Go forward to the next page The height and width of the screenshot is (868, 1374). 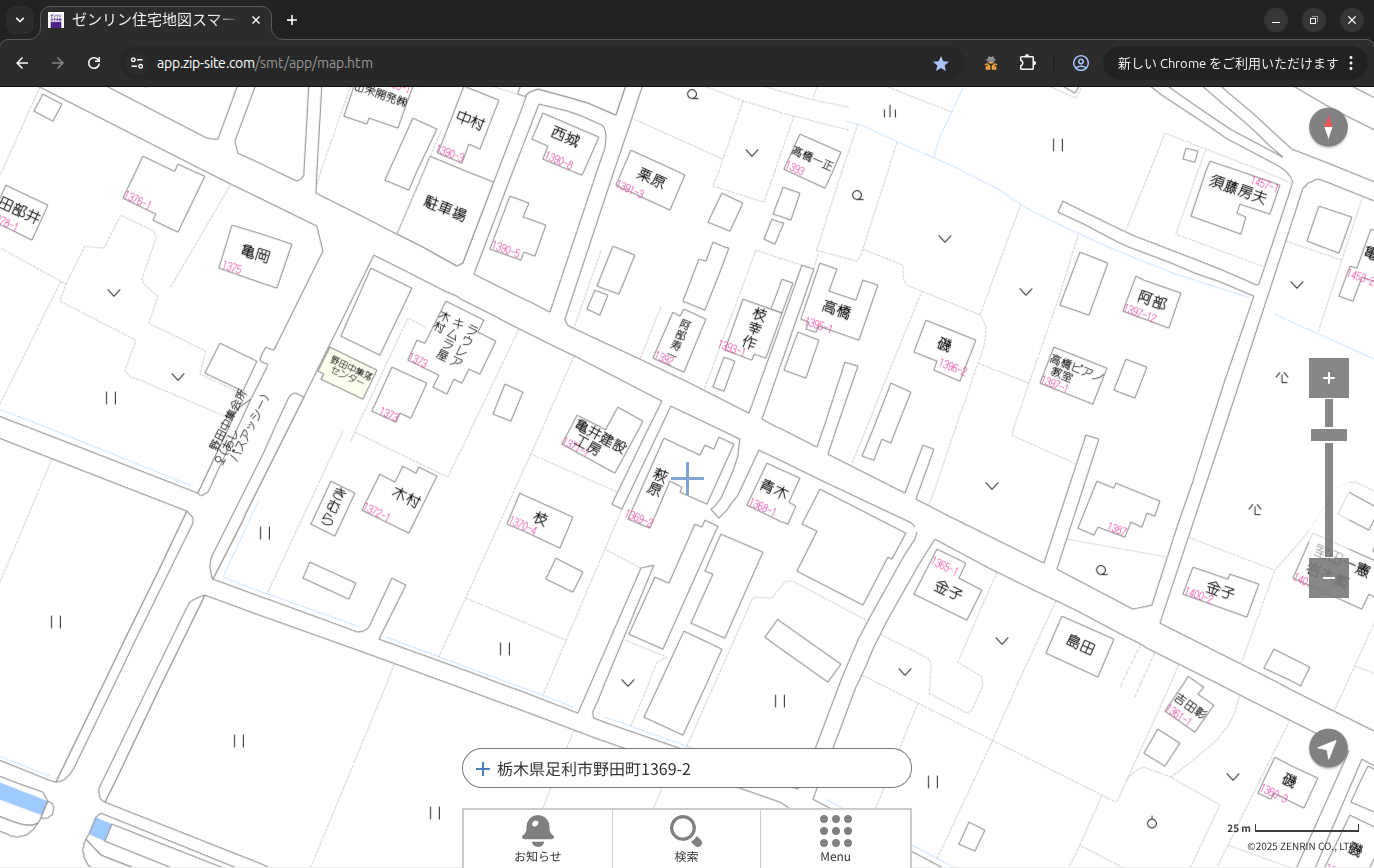58,63
